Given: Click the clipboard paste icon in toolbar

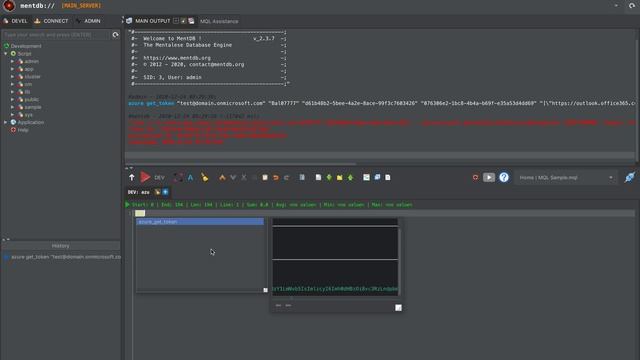Looking at the screenshot, I should (x=265, y=178).
